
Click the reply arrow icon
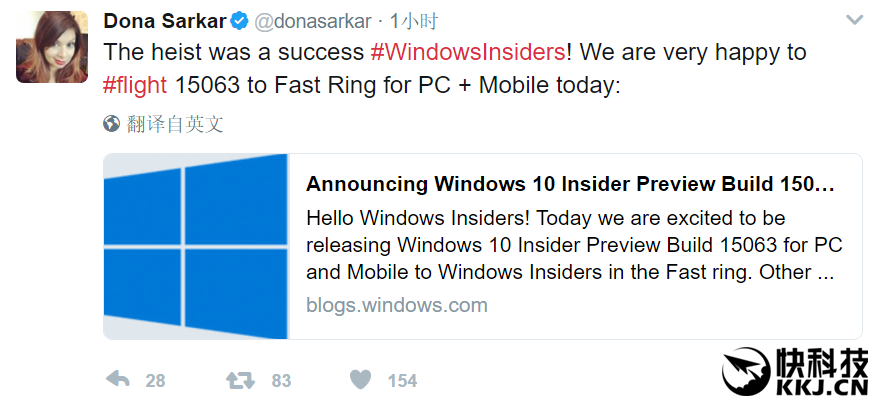point(118,380)
